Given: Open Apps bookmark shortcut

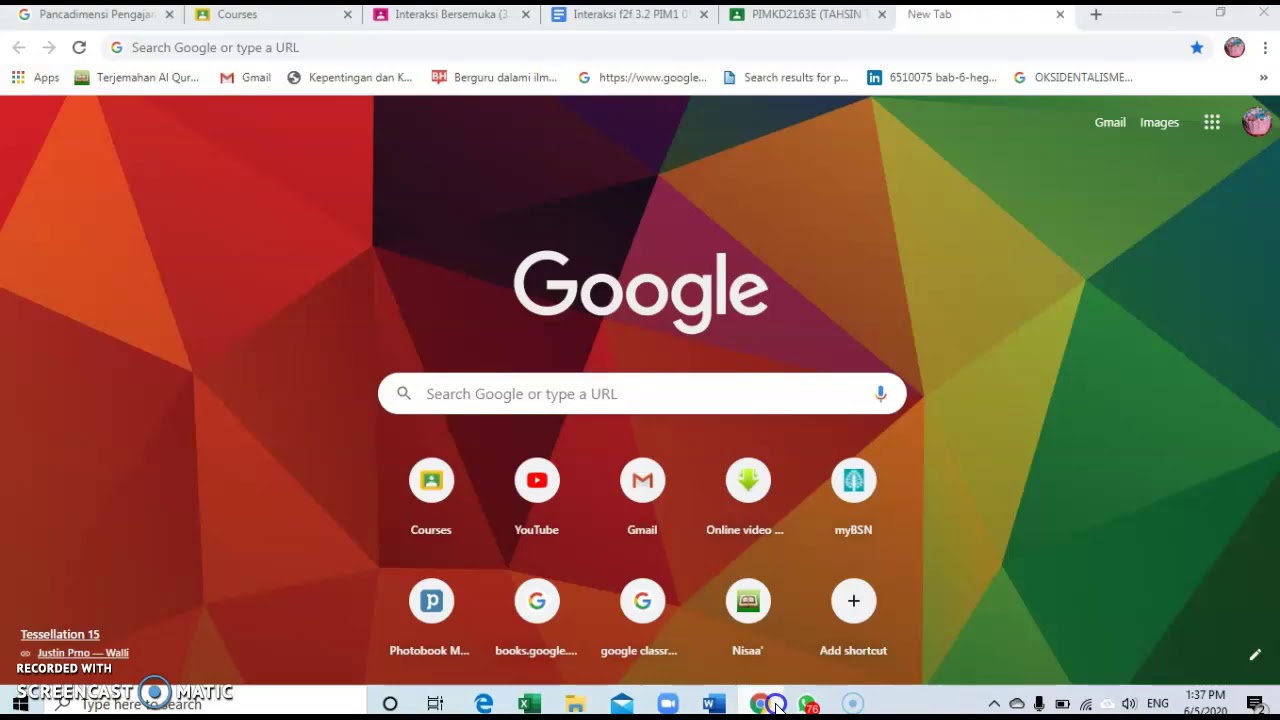Looking at the screenshot, I should (x=35, y=77).
